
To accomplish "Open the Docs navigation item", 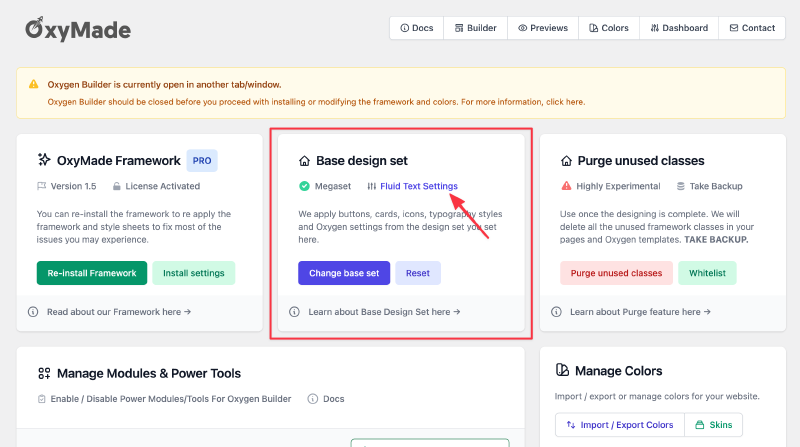I will [x=417, y=28].
